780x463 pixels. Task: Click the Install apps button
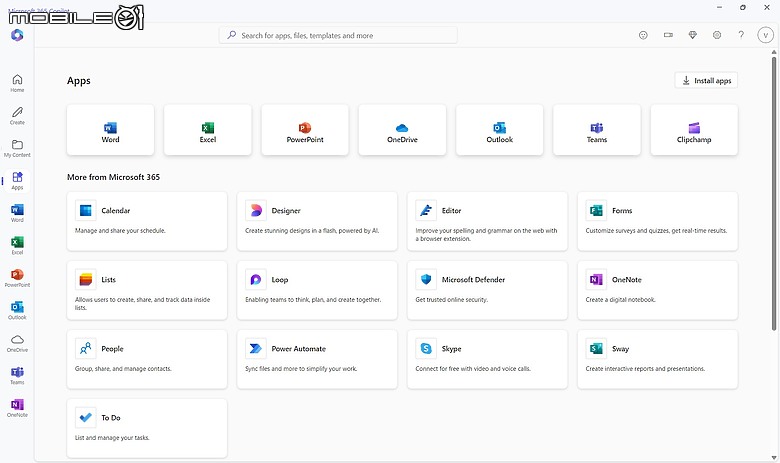pyautogui.click(x=706, y=81)
